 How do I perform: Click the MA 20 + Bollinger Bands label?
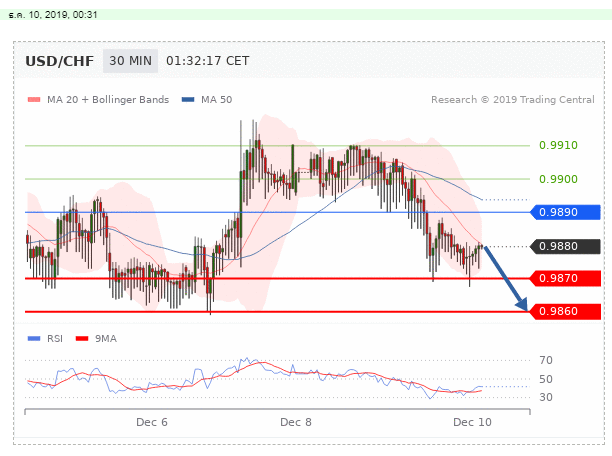tap(108, 100)
